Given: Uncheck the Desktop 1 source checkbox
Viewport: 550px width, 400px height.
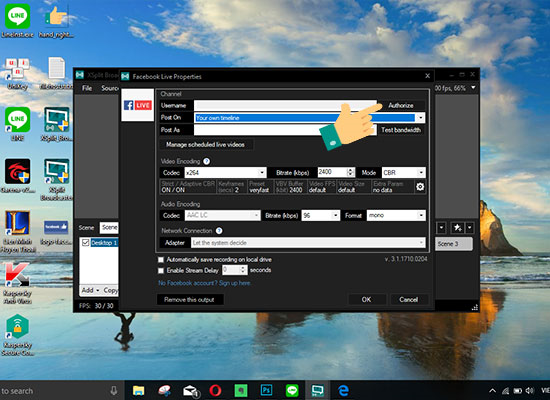Looking at the screenshot, I should (x=85, y=242).
